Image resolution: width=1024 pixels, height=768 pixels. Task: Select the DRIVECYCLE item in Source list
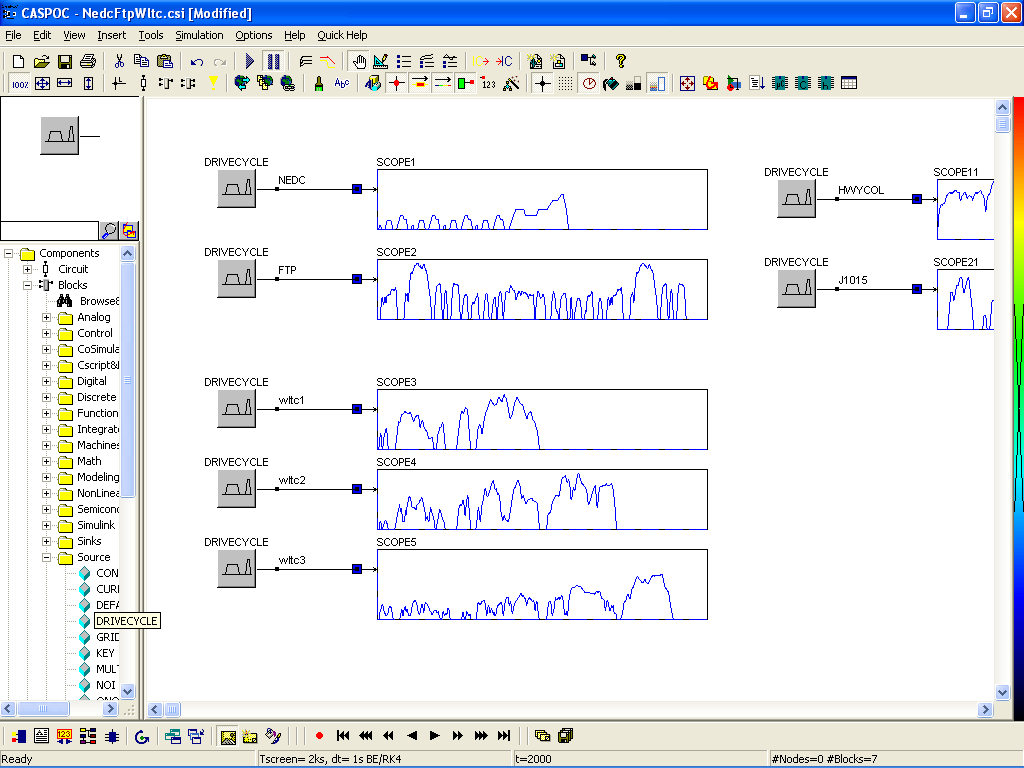(x=127, y=621)
